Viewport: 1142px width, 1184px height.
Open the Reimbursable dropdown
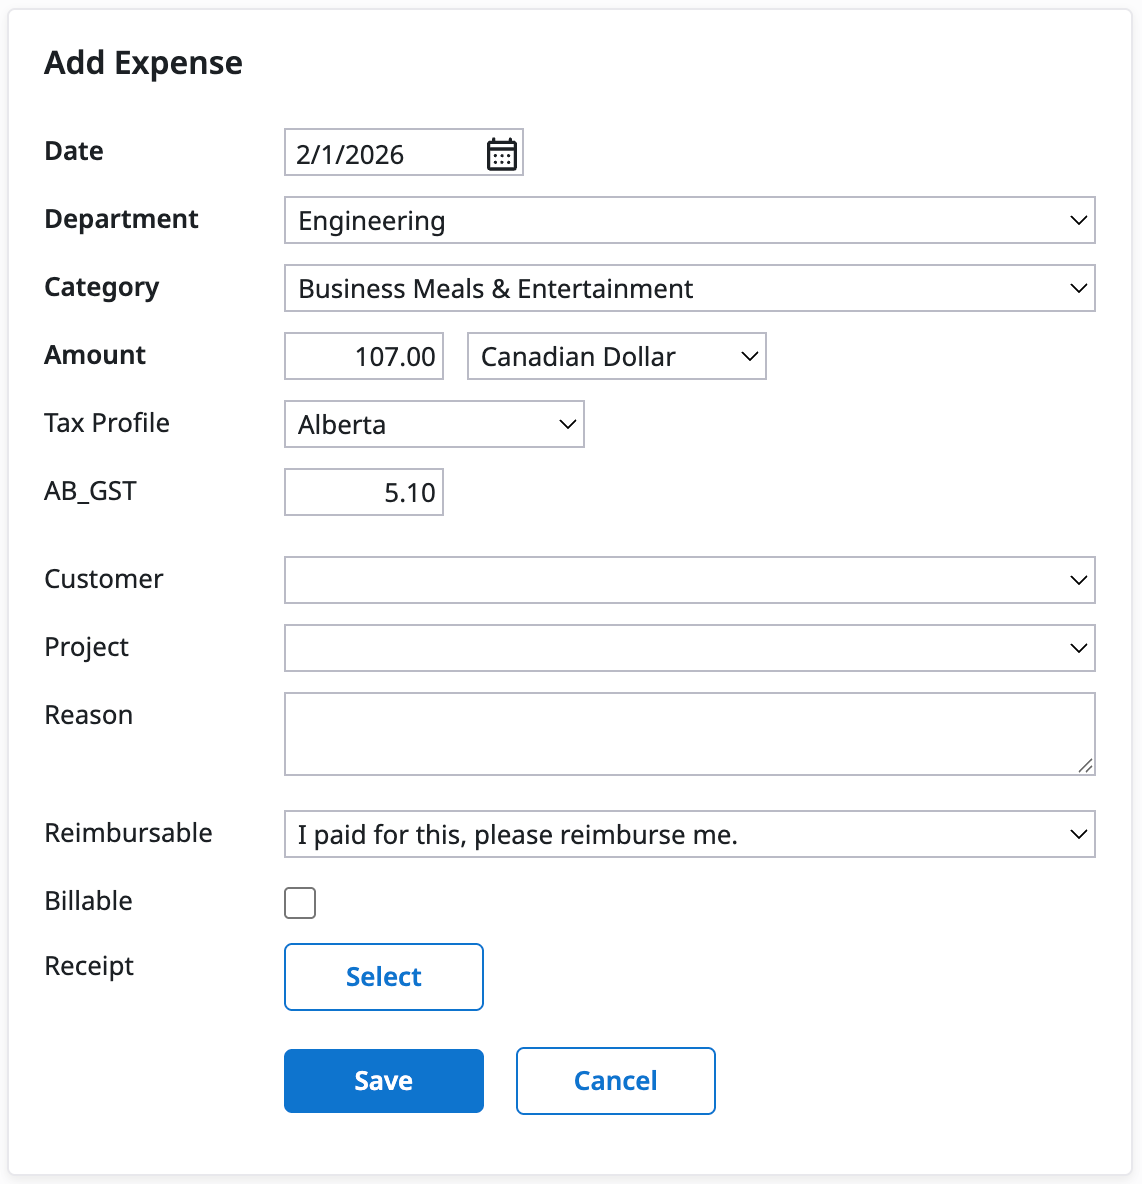689,835
